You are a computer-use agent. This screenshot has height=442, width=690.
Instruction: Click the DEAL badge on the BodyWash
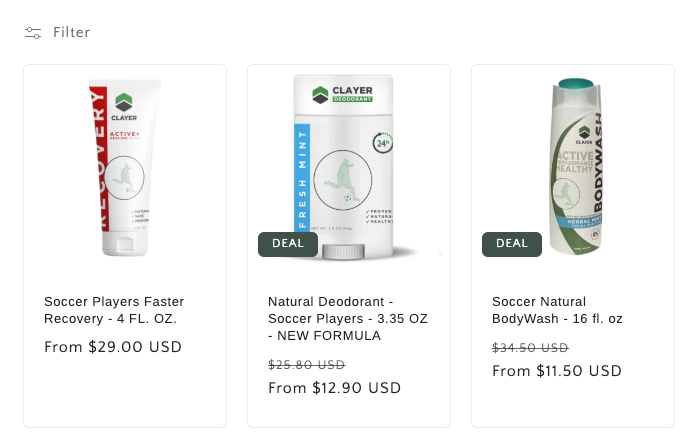(x=512, y=244)
